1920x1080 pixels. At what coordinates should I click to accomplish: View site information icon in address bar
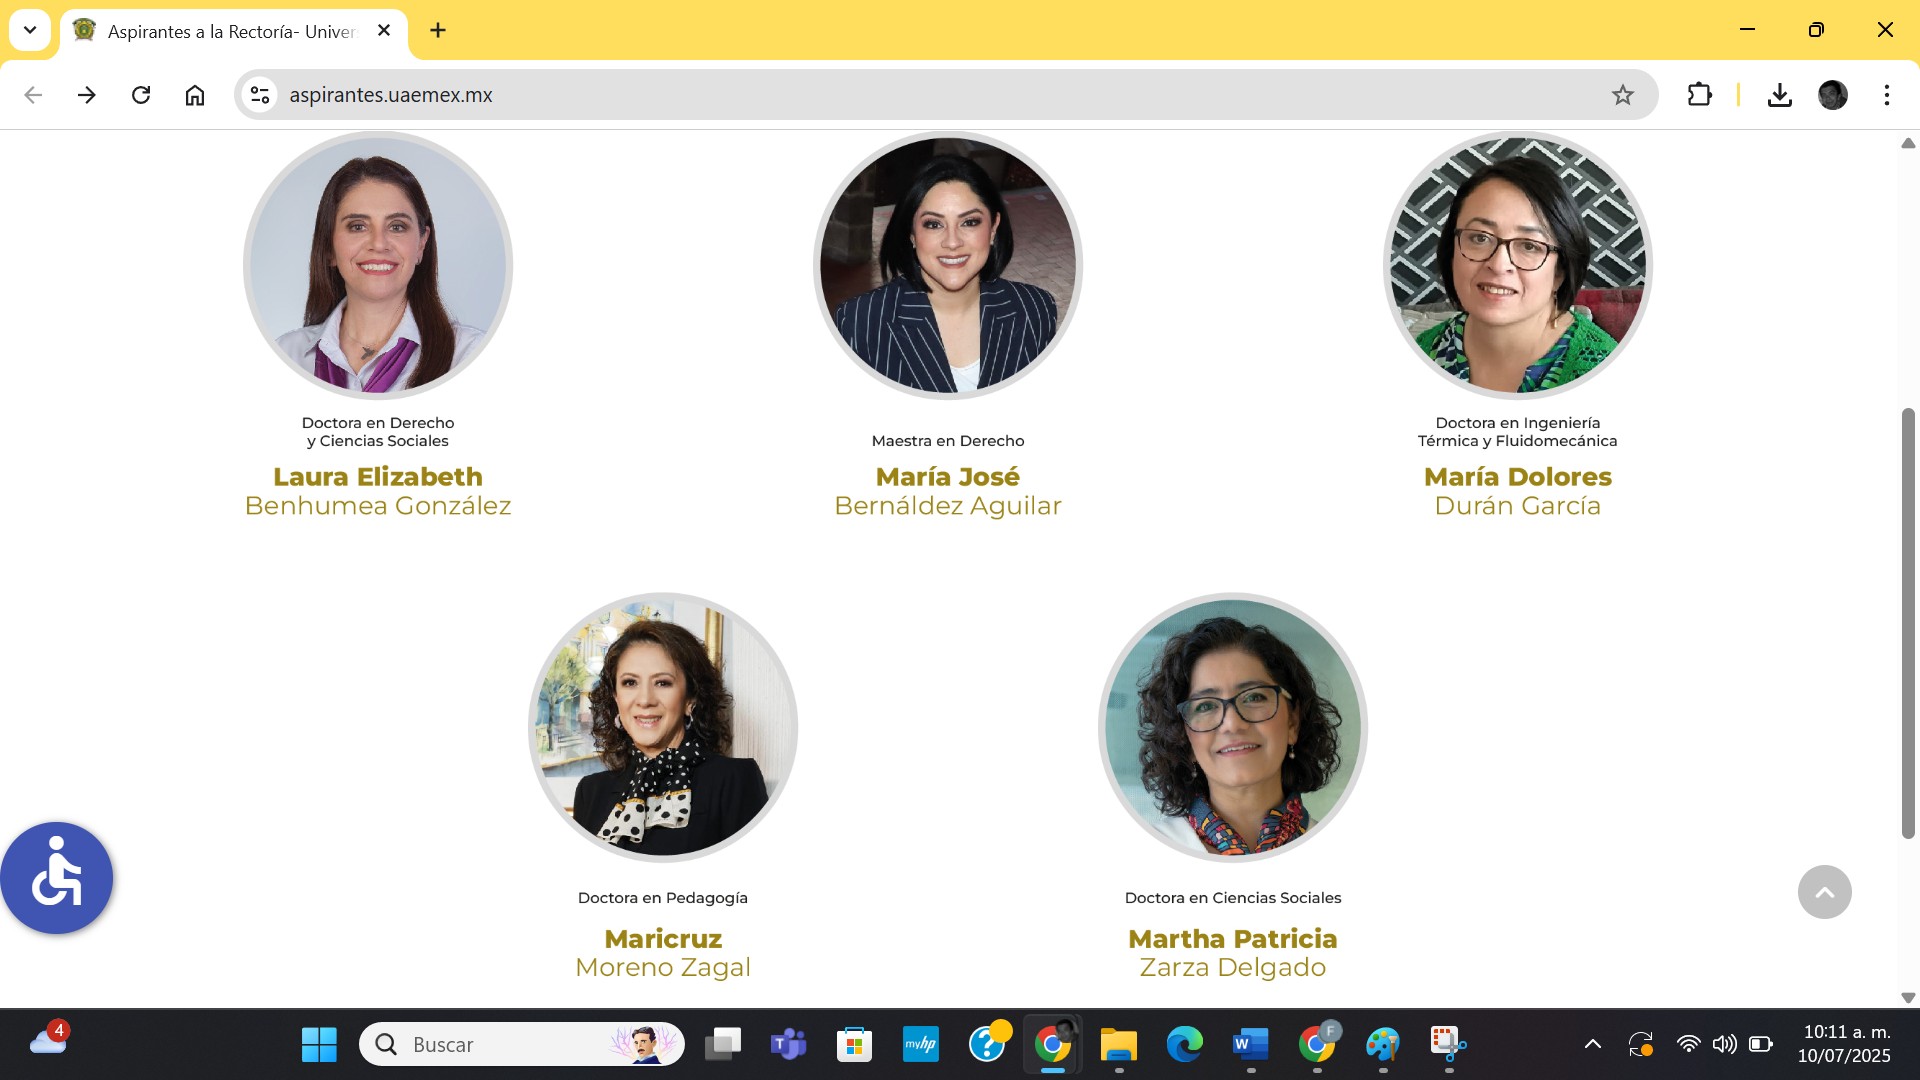coord(260,95)
